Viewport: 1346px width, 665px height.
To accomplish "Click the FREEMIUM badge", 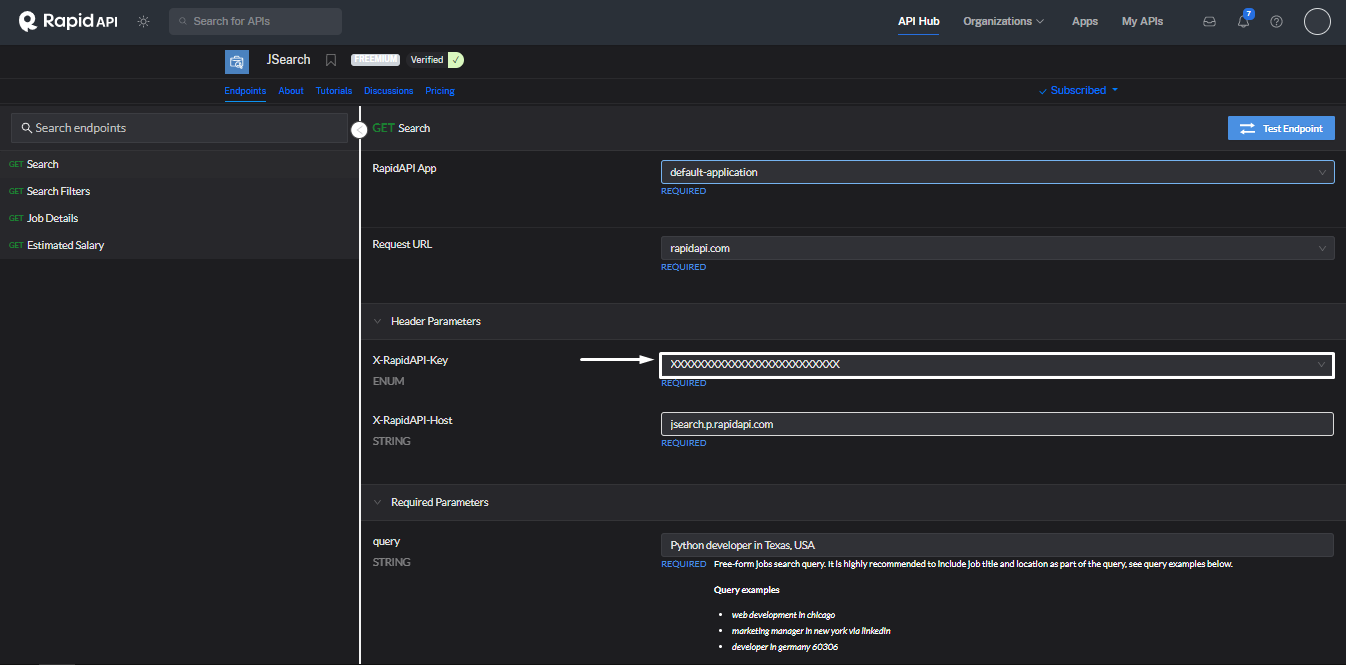I will tap(375, 60).
